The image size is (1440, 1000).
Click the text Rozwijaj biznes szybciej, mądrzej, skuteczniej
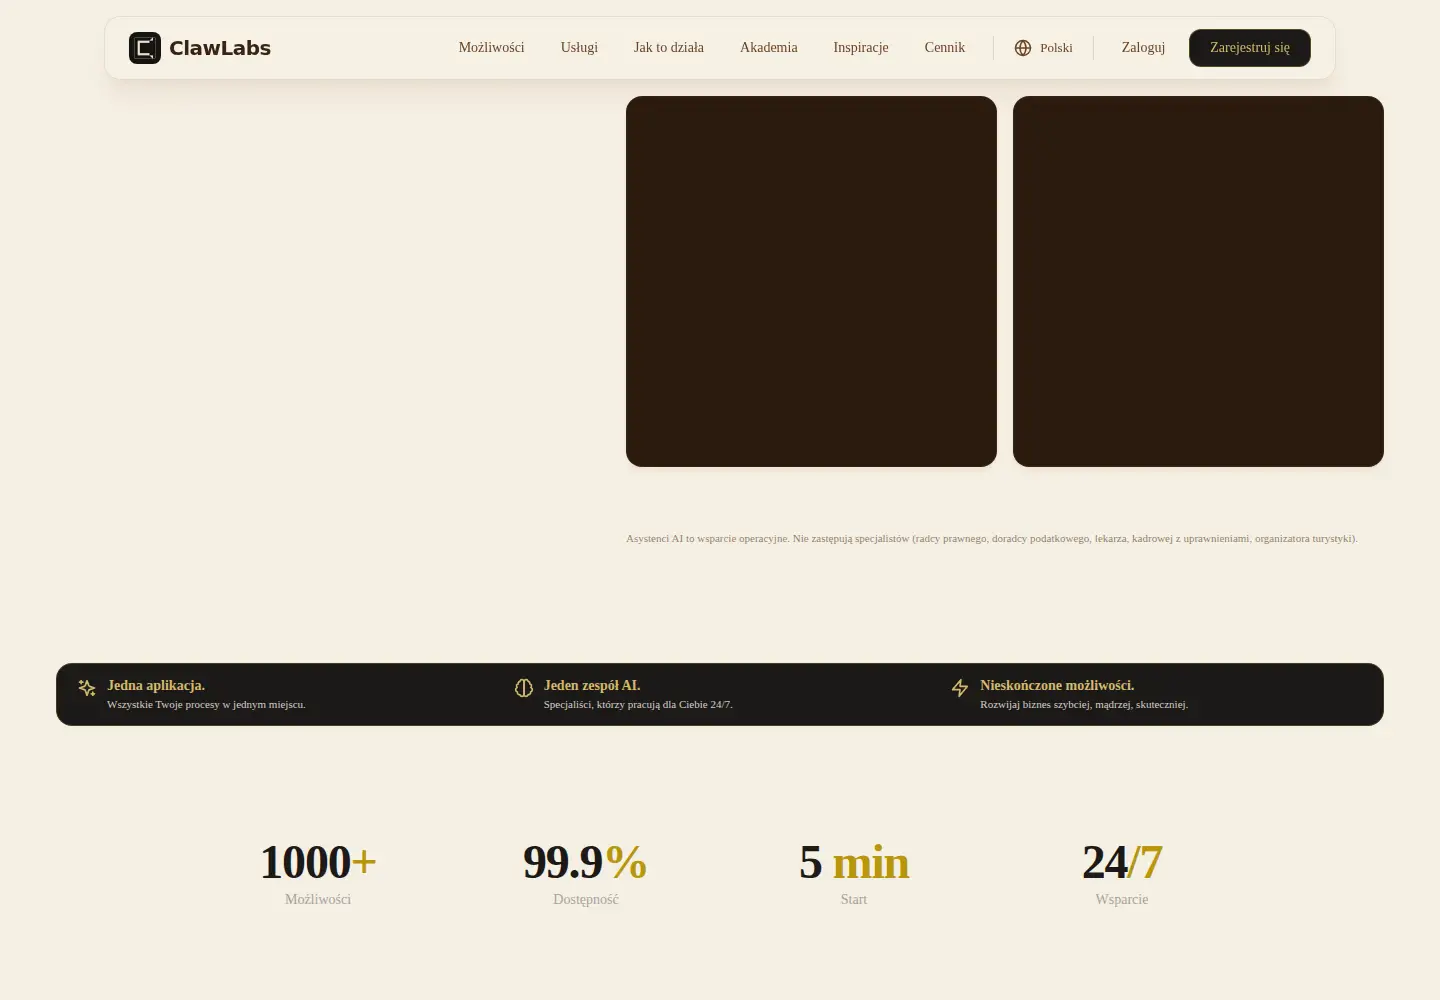tap(1084, 705)
